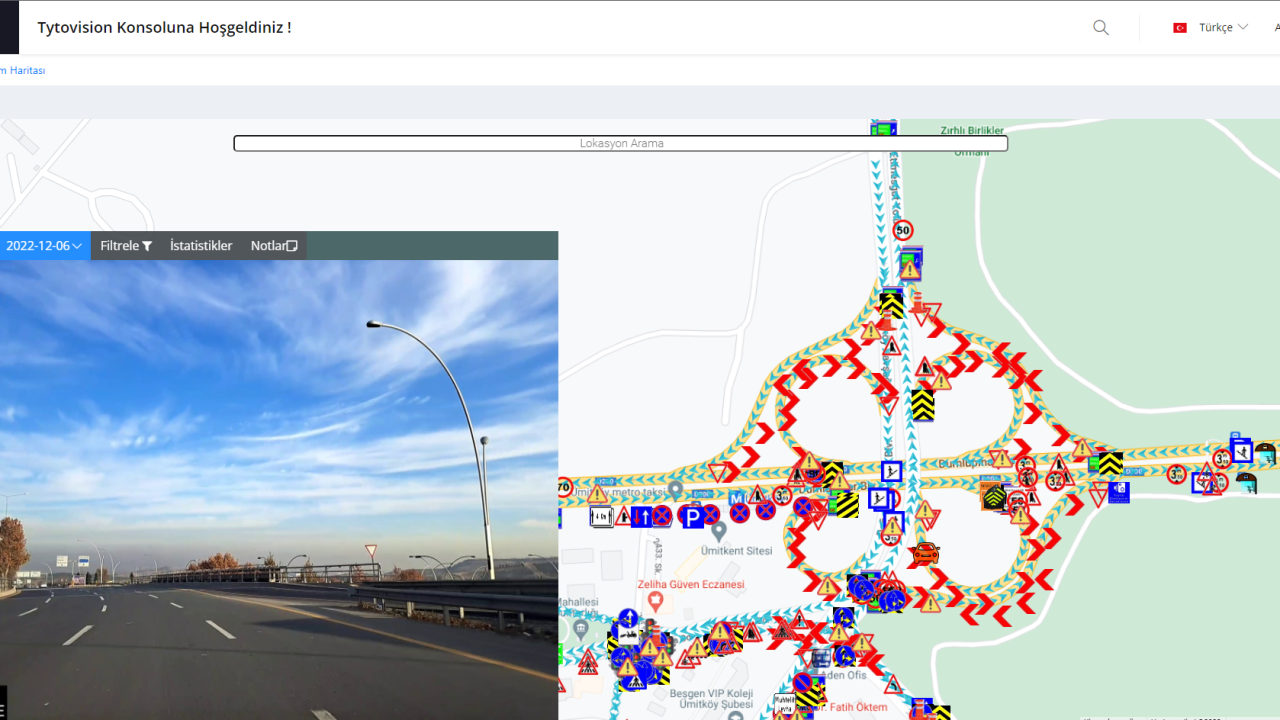Select a red no-stopping sign marker
Image resolution: width=1280 pixels, height=720 pixels.
(661, 516)
